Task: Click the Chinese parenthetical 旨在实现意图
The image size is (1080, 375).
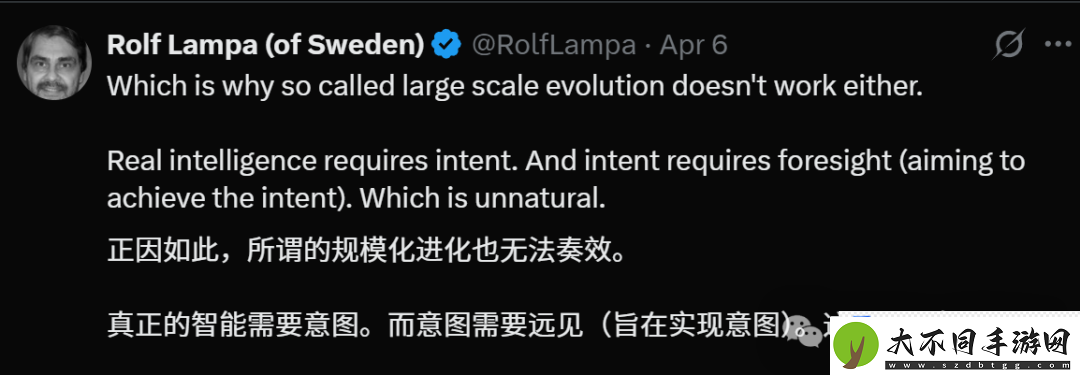Action: [697, 326]
